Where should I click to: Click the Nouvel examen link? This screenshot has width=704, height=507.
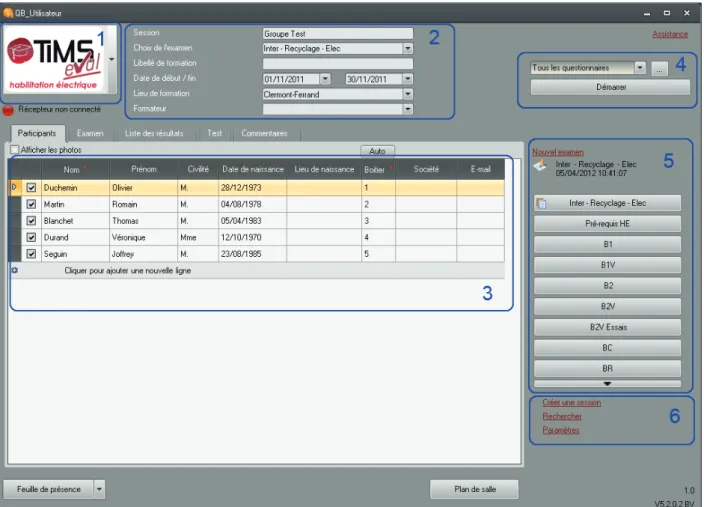[x=558, y=152]
